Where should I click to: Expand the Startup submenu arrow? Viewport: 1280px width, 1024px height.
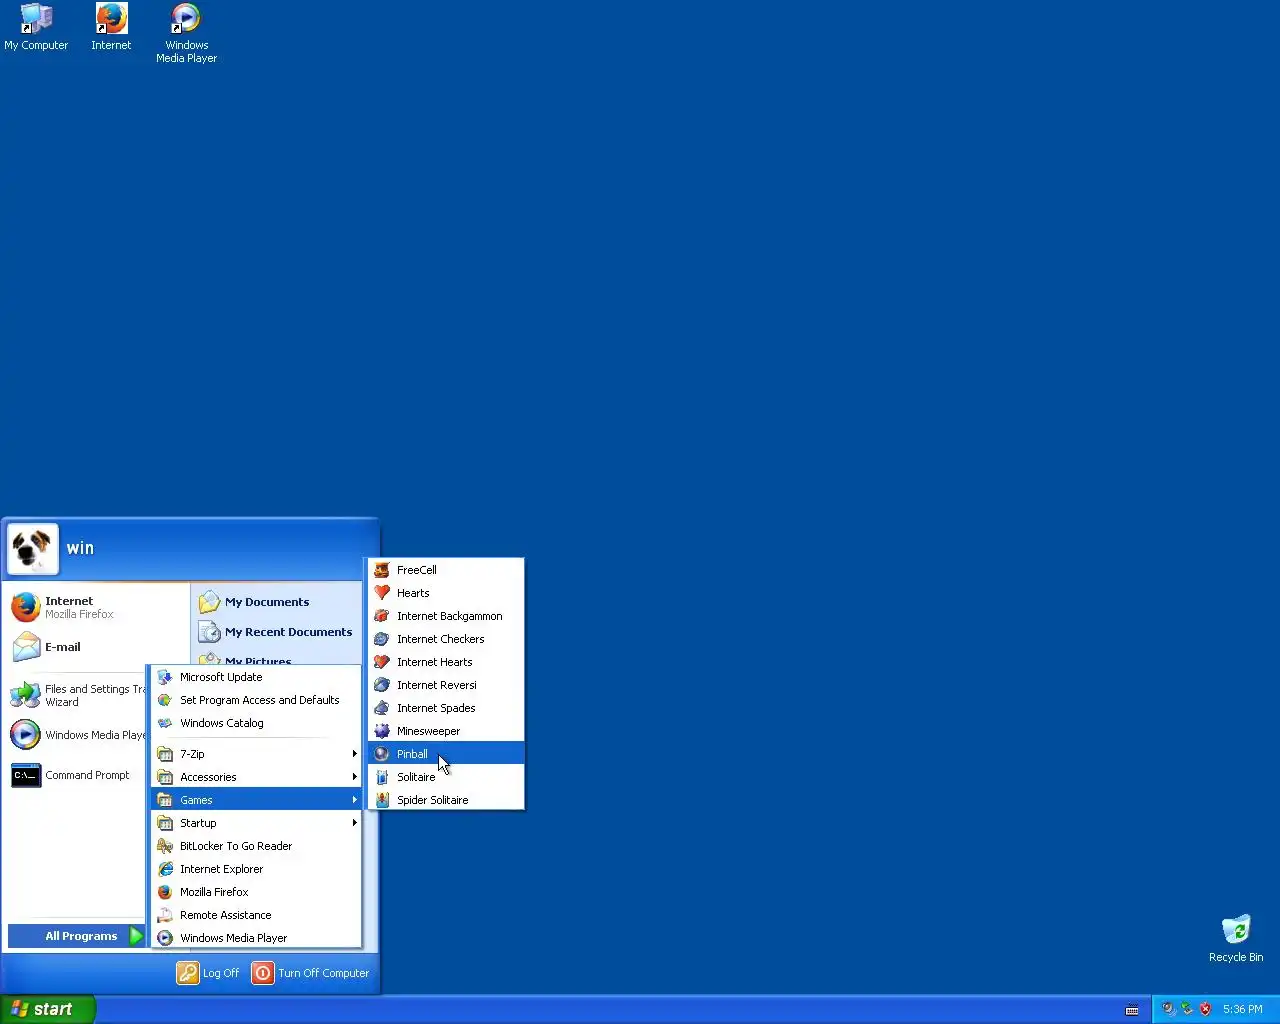pos(354,823)
